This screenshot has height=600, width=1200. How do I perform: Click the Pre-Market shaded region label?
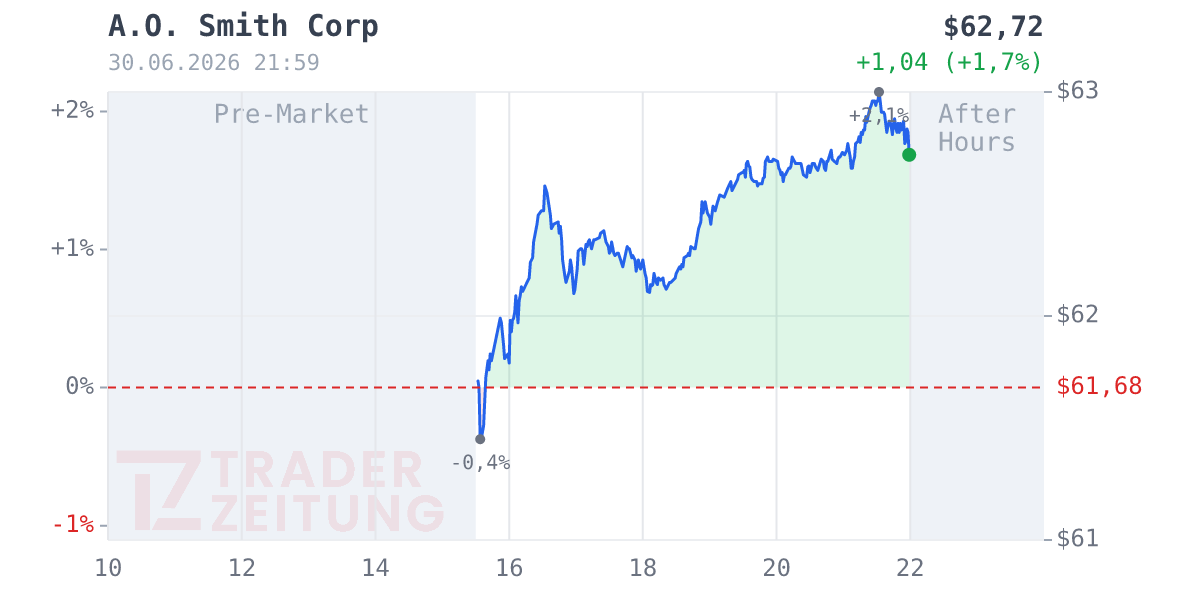click(x=291, y=114)
